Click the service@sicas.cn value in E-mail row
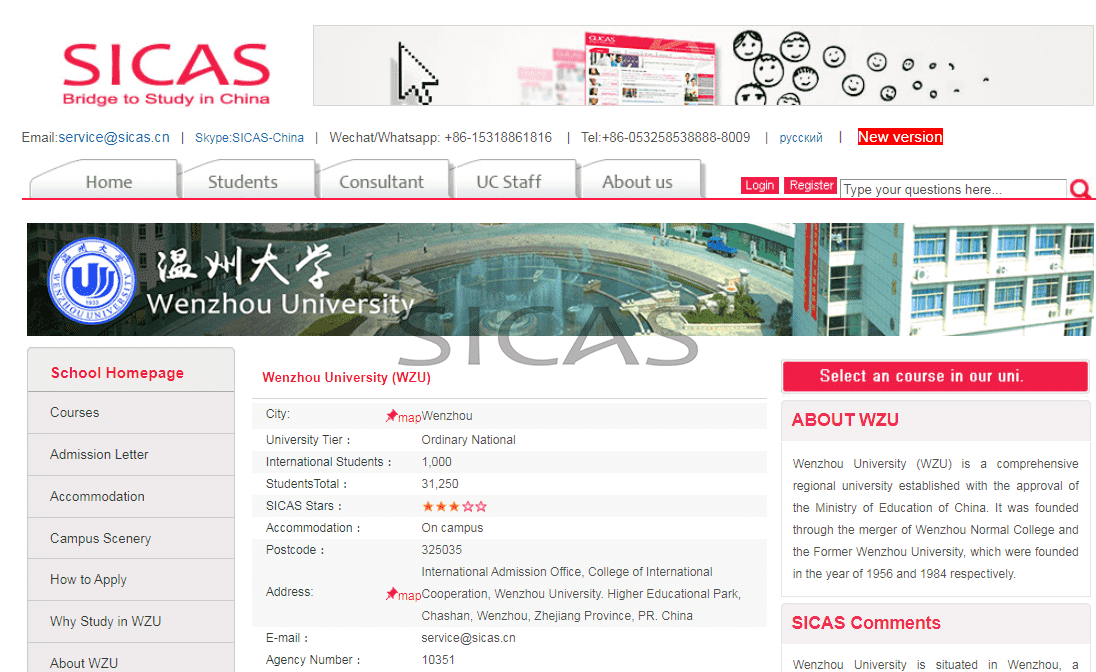The width and height of the screenshot is (1096, 672). [x=468, y=638]
